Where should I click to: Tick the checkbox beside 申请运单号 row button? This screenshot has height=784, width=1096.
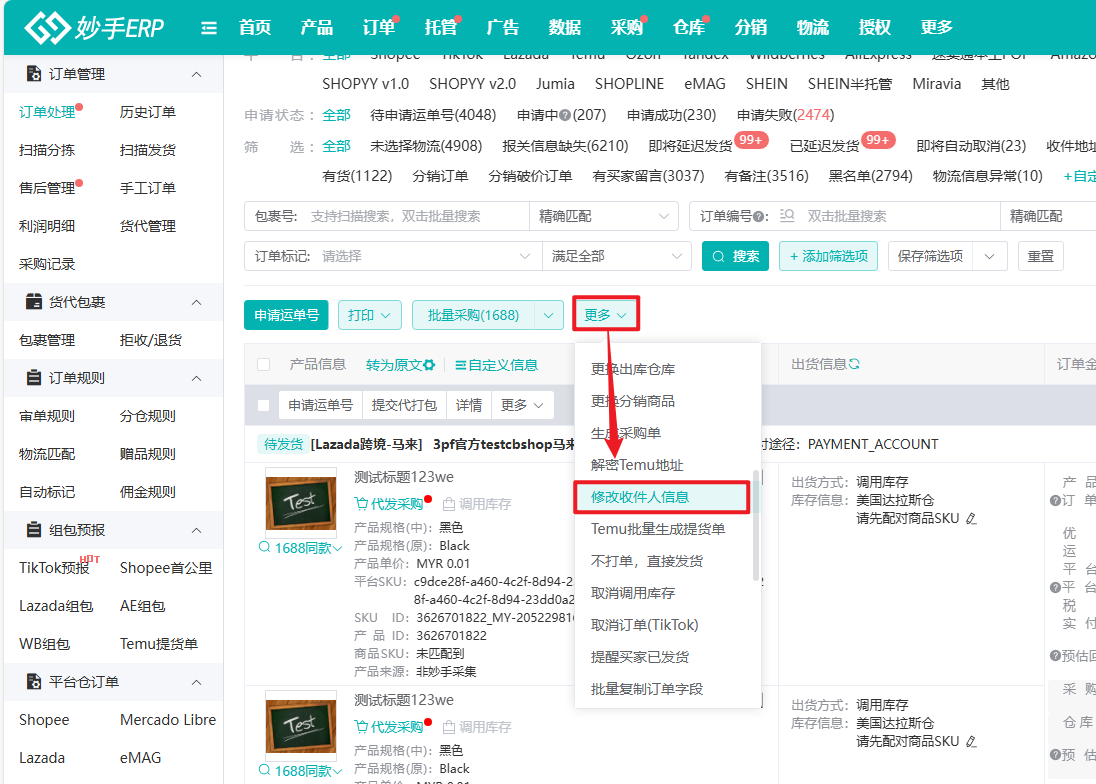pos(264,405)
